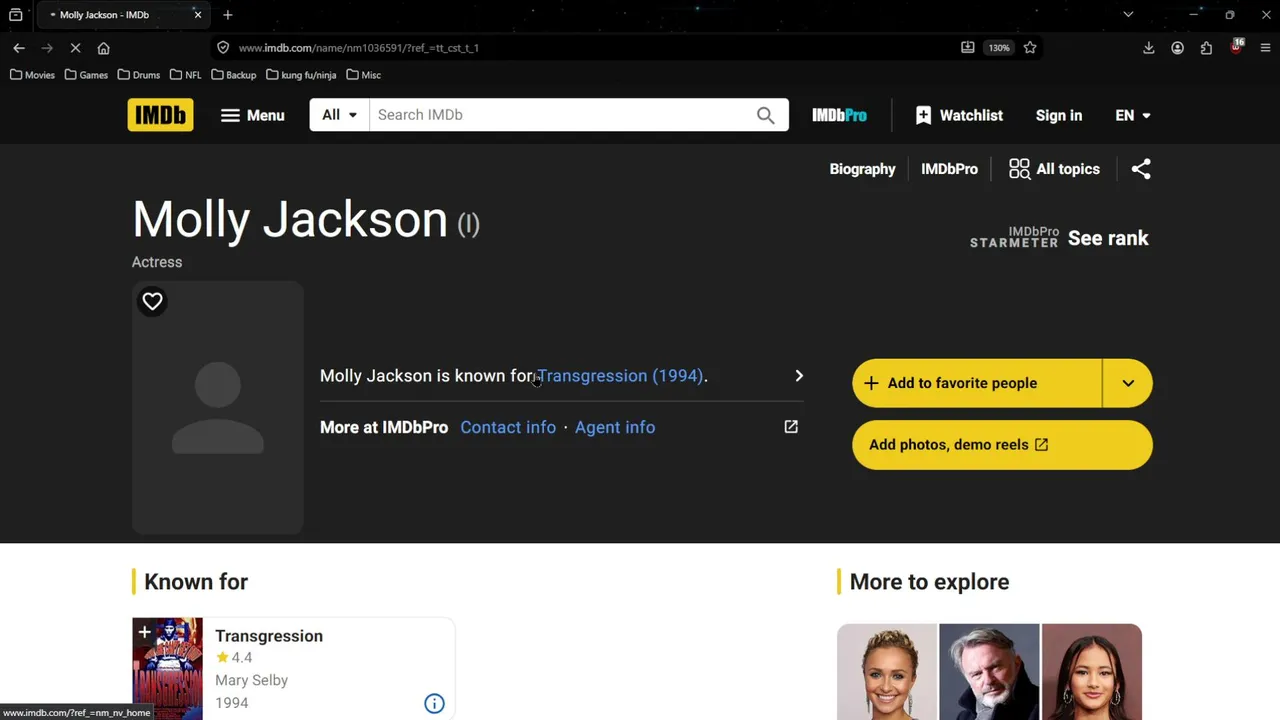Open the Backup bookmark folder
The image size is (1280, 720).
pyautogui.click(x=234, y=75)
